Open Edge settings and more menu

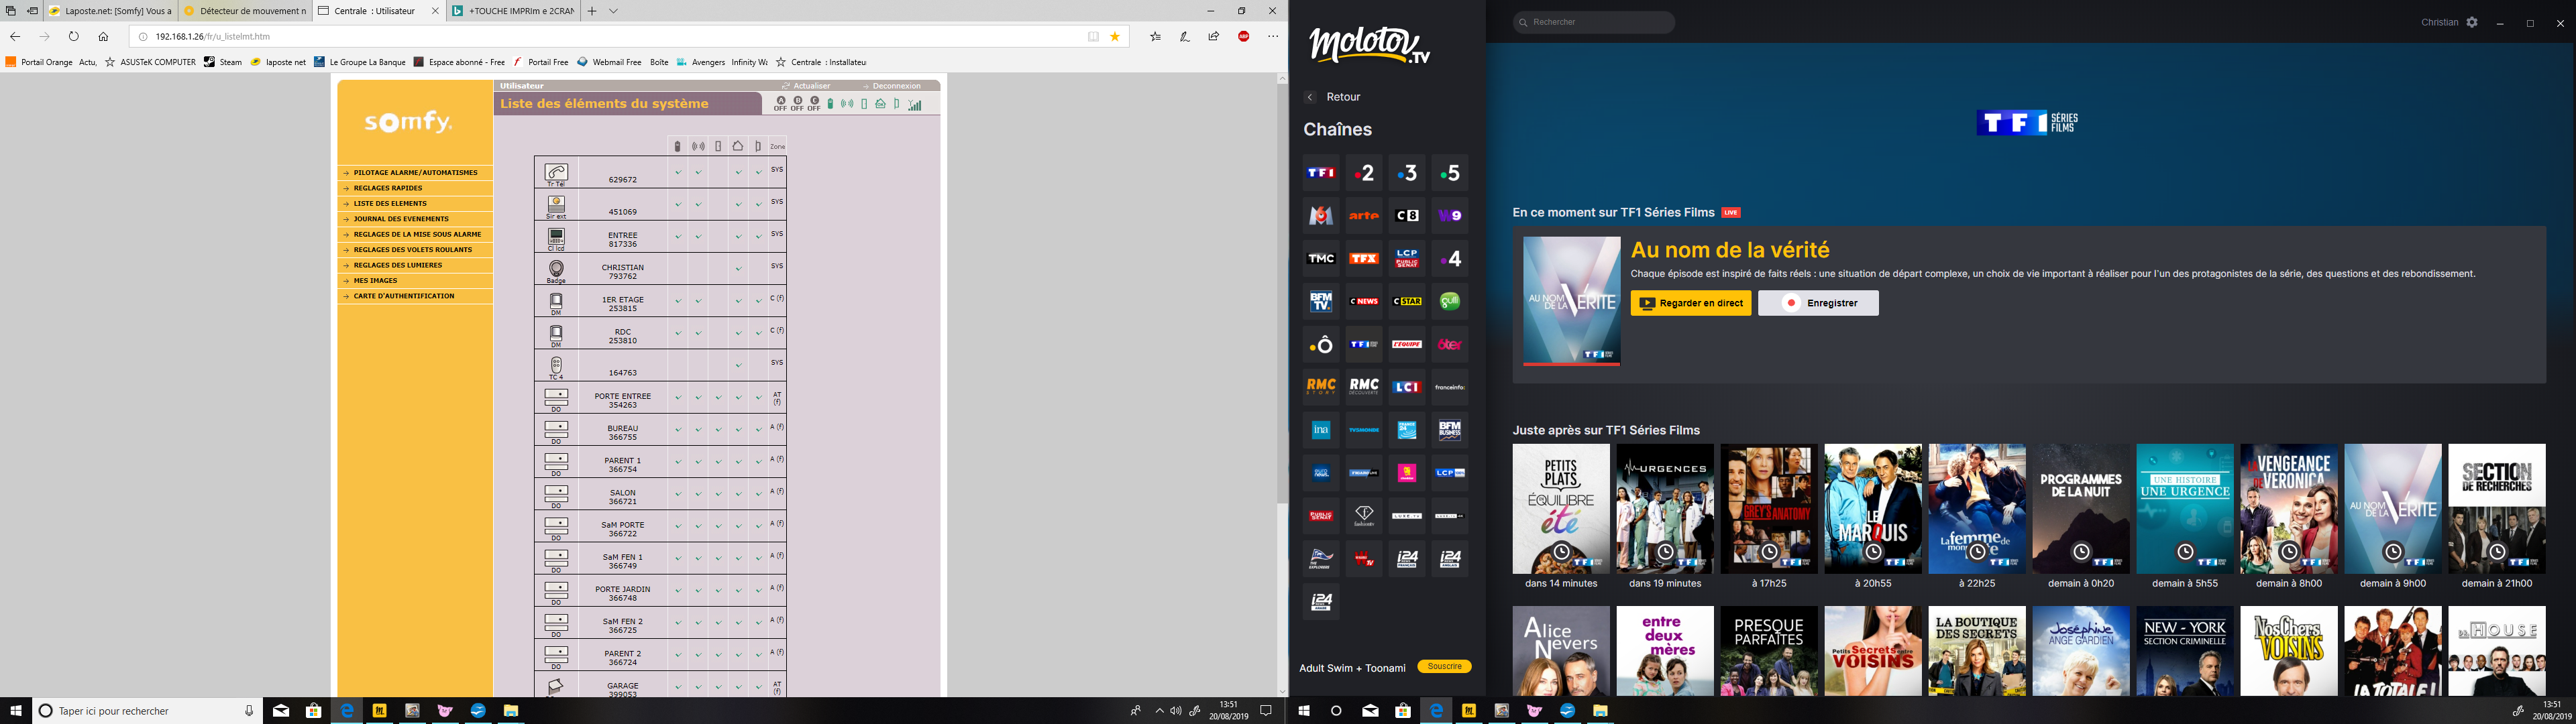1273,36
